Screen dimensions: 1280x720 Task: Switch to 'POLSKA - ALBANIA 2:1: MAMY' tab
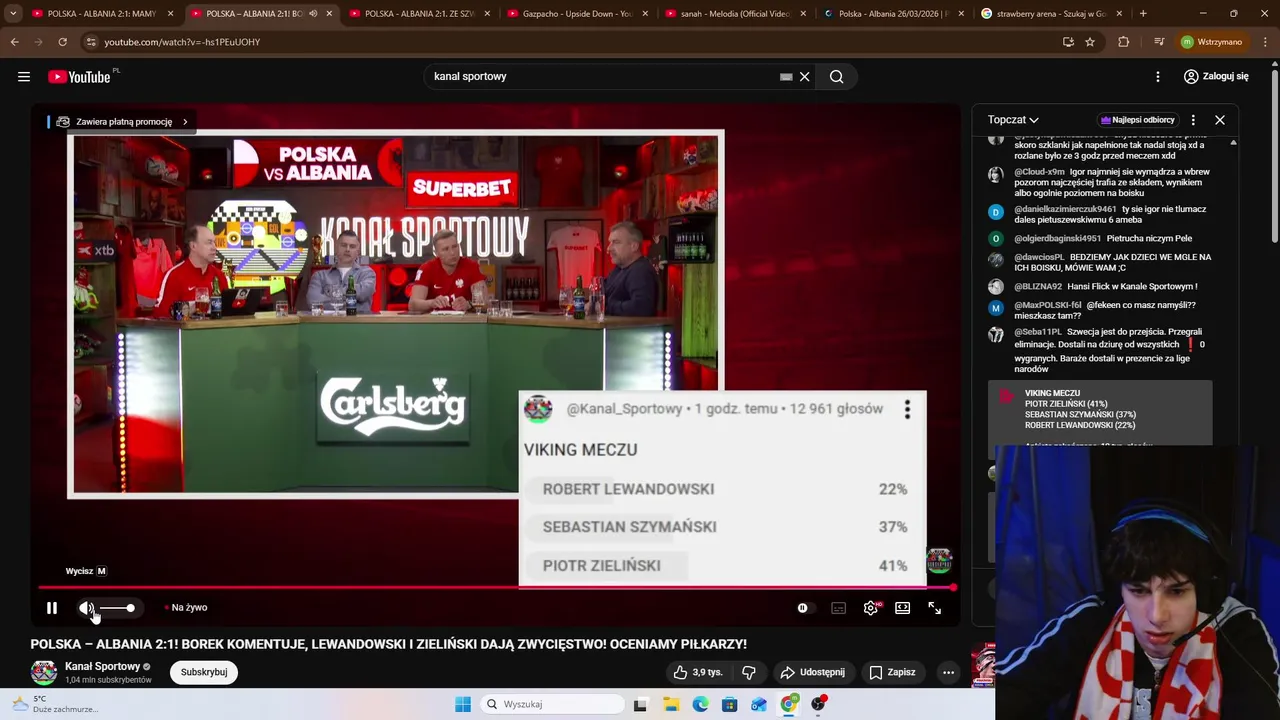click(x=103, y=14)
